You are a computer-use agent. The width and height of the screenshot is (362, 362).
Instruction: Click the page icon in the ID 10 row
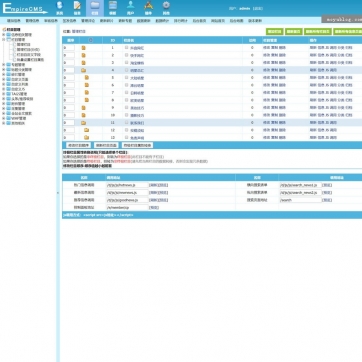coord(84,115)
